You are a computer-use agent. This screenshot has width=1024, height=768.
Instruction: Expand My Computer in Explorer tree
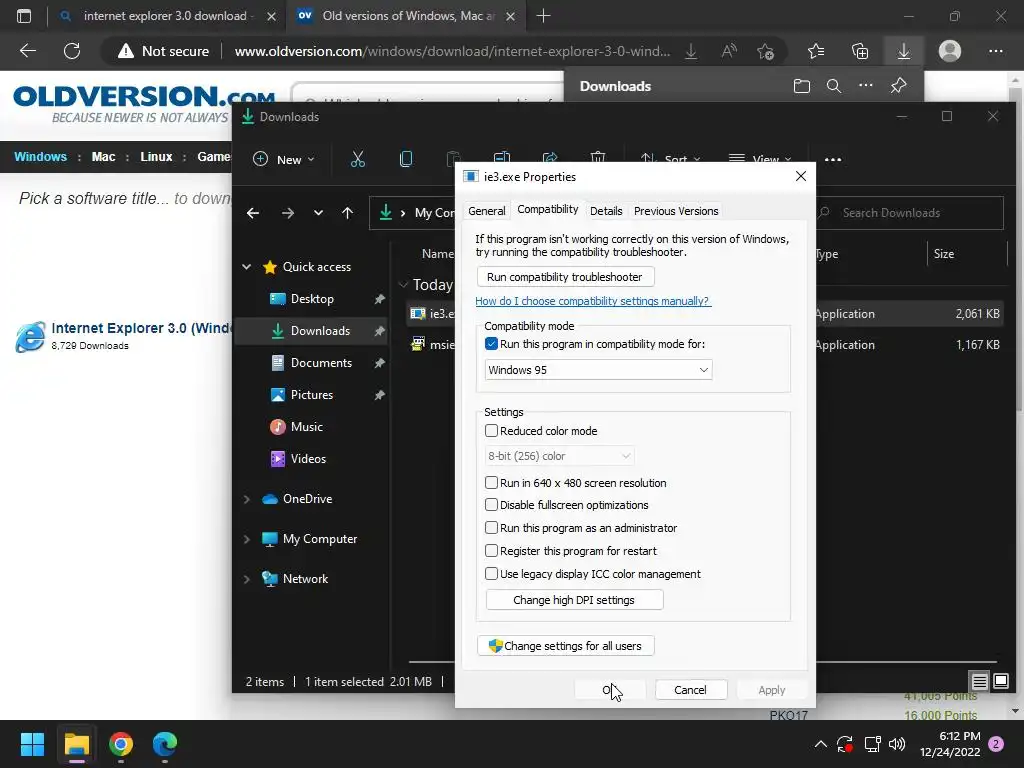click(x=247, y=539)
